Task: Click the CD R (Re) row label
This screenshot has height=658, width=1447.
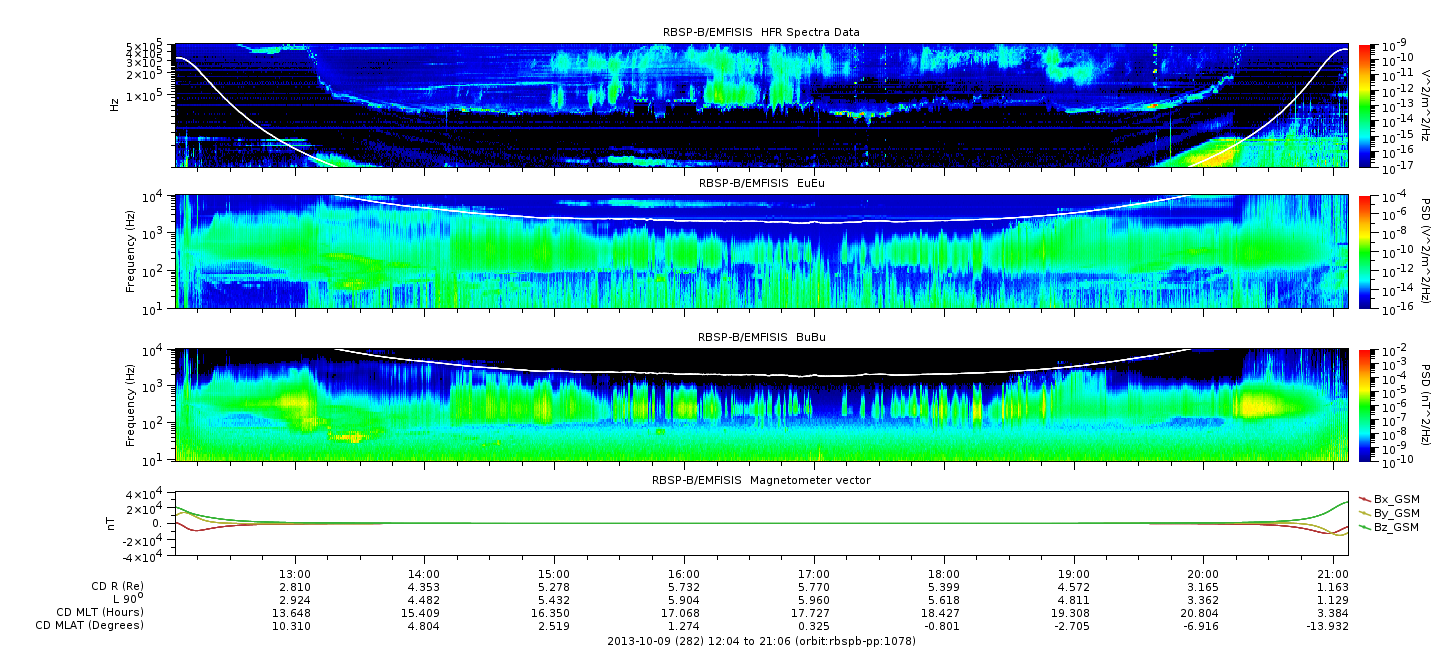Action: (111, 586)
